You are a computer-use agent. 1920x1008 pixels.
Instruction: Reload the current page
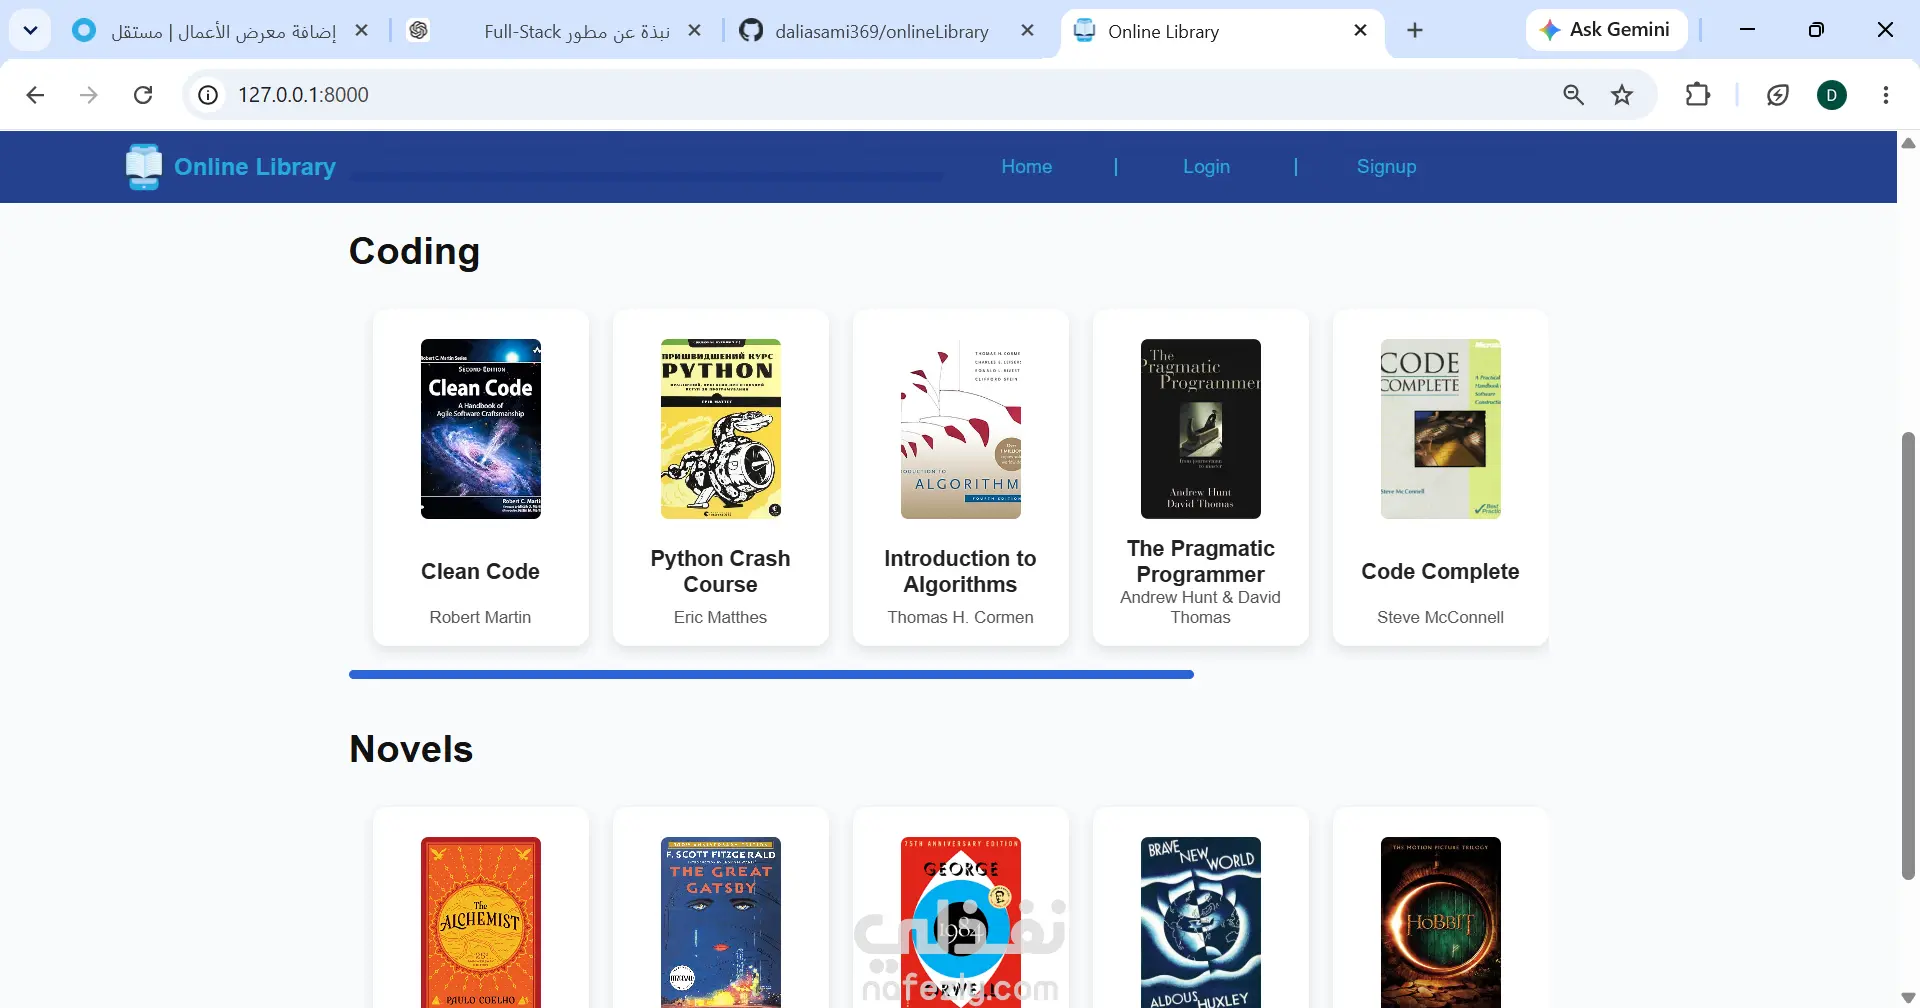143,95
